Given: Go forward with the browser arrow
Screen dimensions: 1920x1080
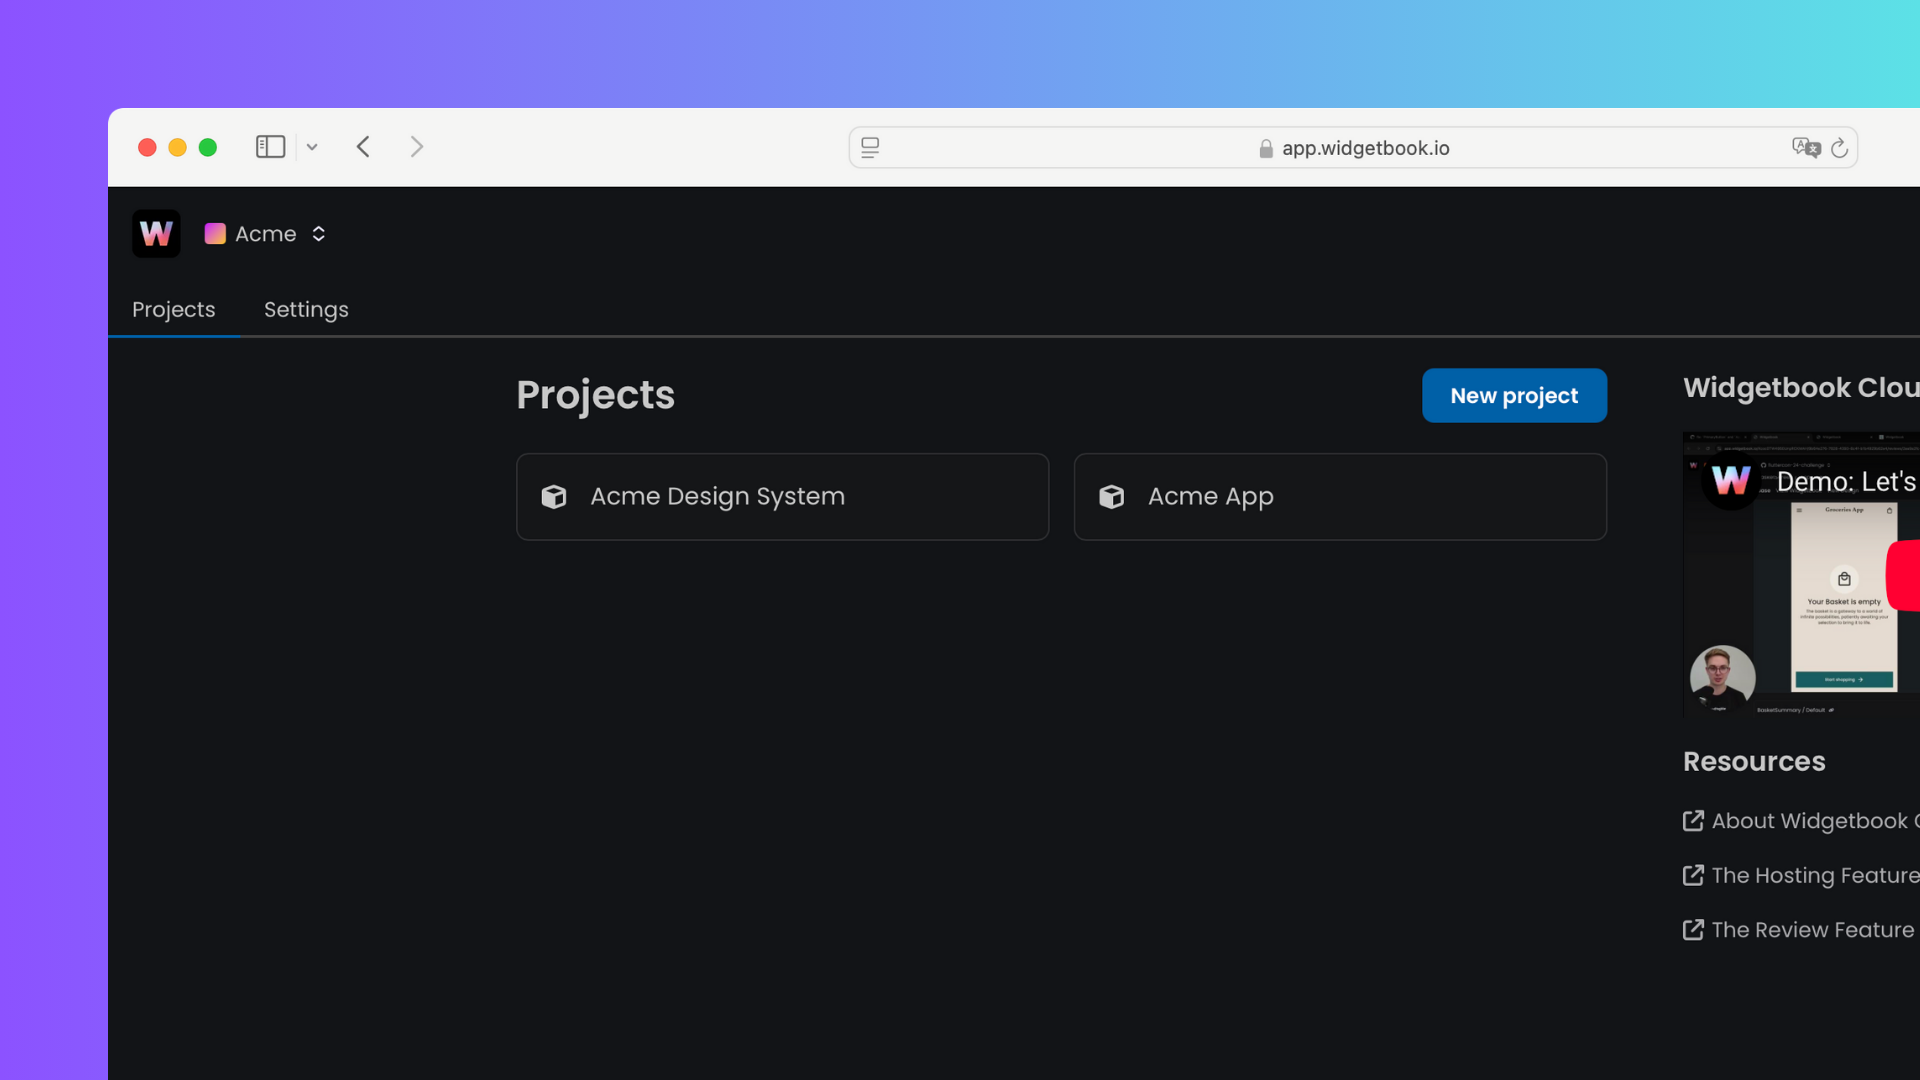Looking at the screenshot, I should tap(417, 147).
